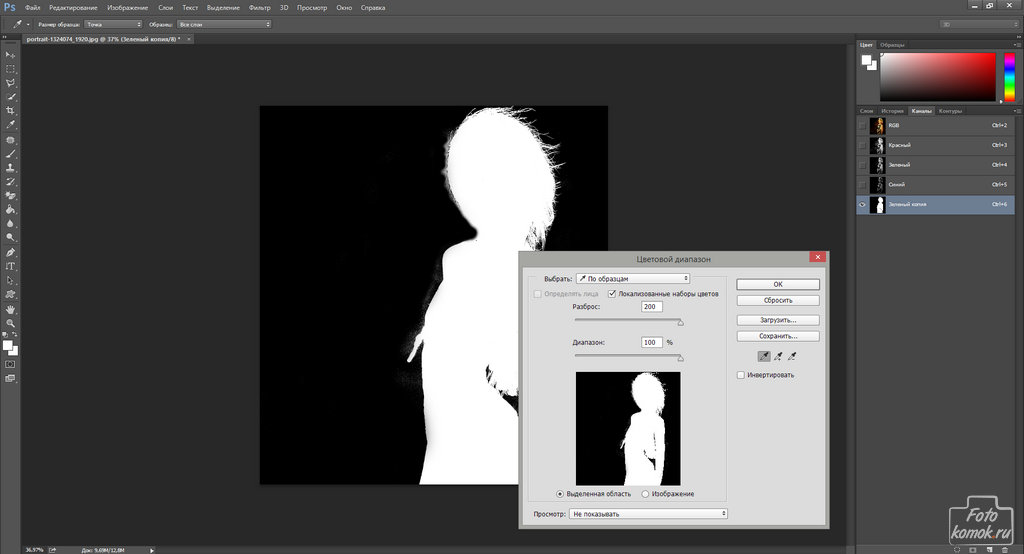The height and width of the screenshot is (554, 1024).
Task: Show the RGB channel visibility
Action: tap(863, 125)
